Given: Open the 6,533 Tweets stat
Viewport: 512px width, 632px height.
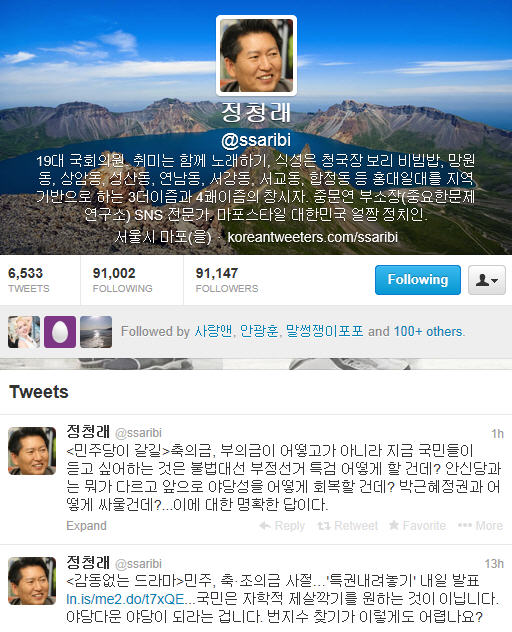Looking at the screenshot, I should tap(29, 280).
